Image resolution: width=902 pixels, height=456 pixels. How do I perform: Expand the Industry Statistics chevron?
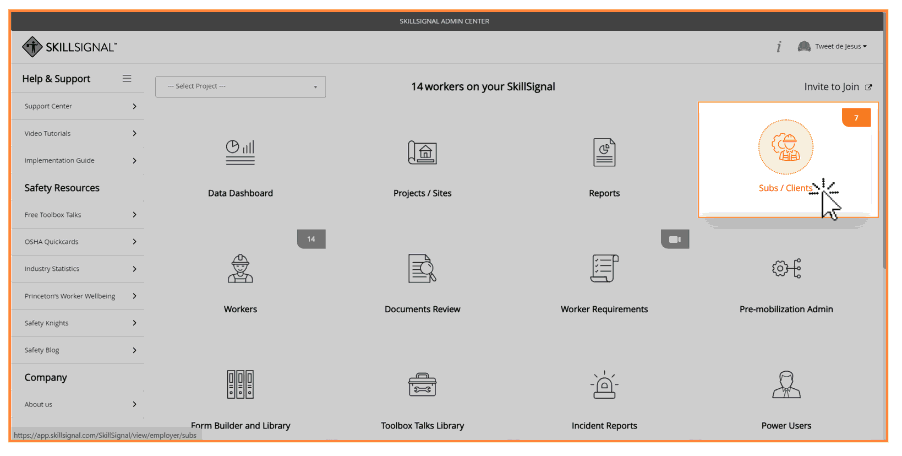pyautogui.click(x=134, y=269)
